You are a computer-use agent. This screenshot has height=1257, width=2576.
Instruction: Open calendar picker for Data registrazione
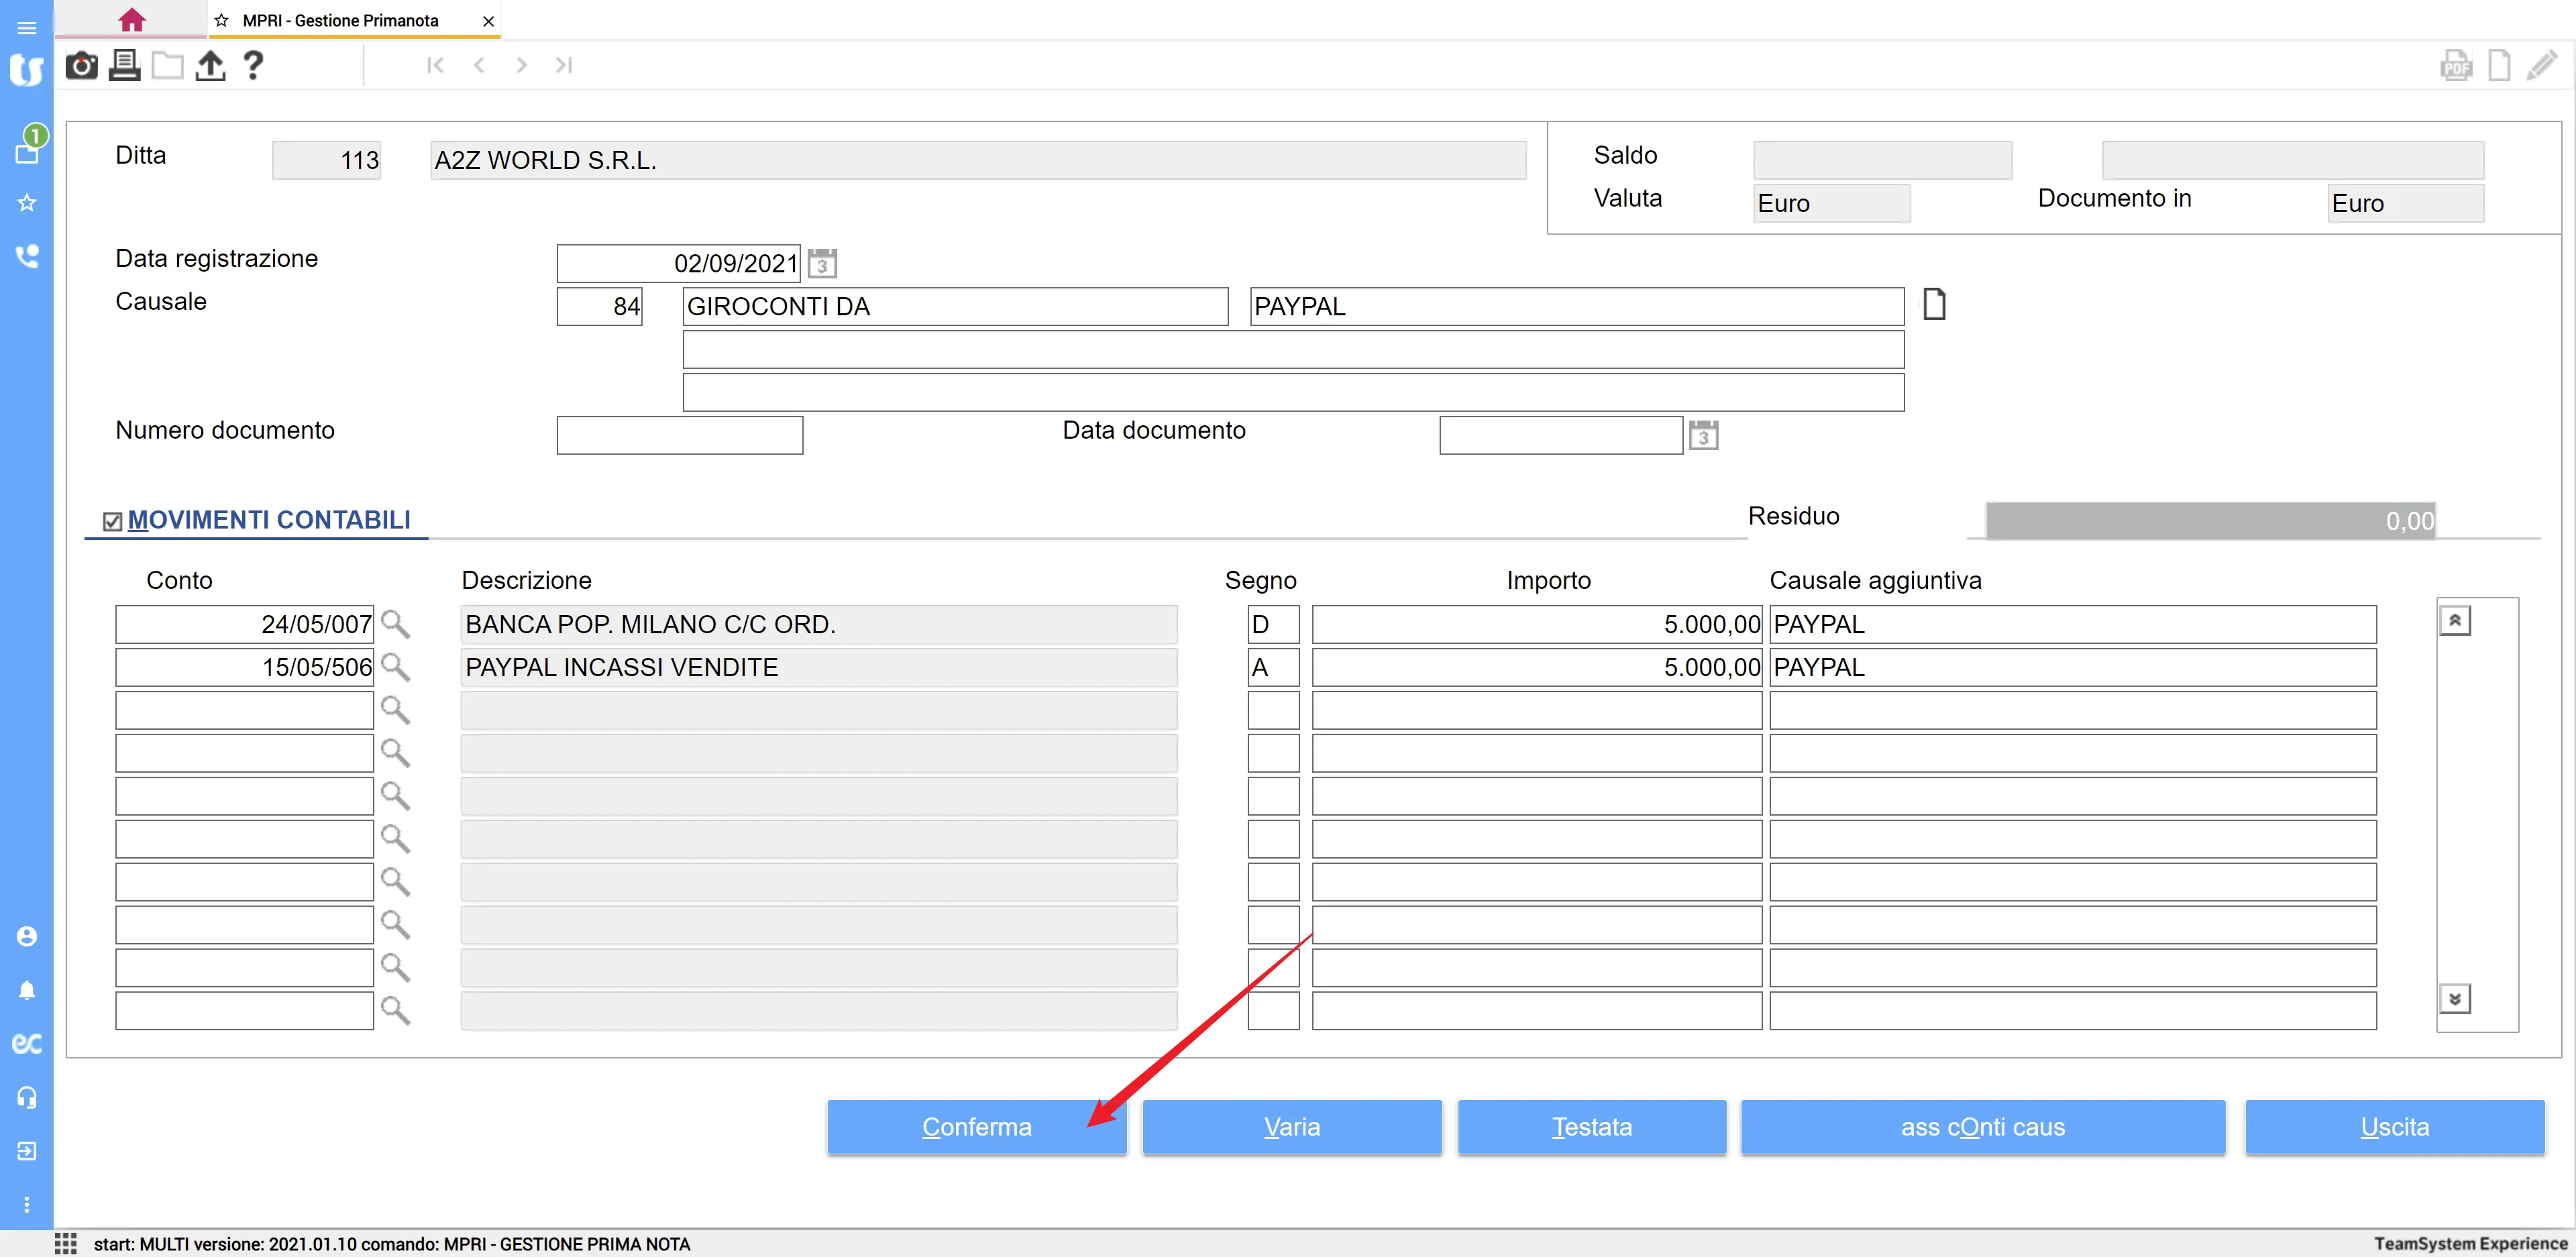coord(822,264)
